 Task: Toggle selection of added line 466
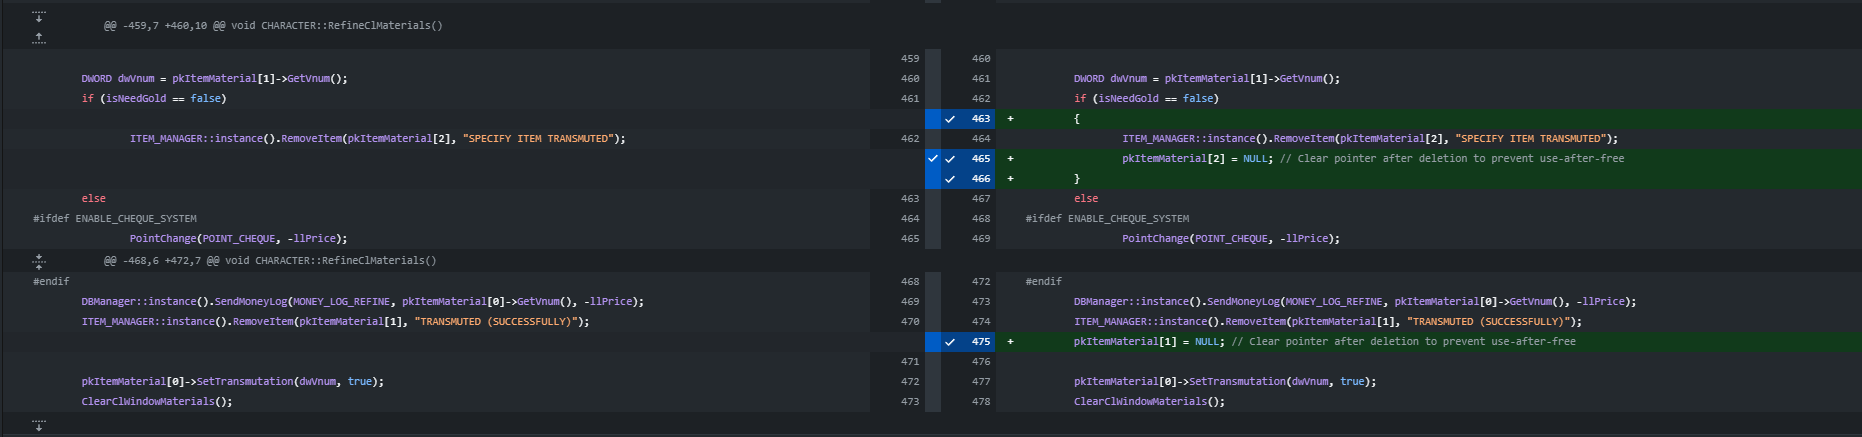click(x=950, y=179)
